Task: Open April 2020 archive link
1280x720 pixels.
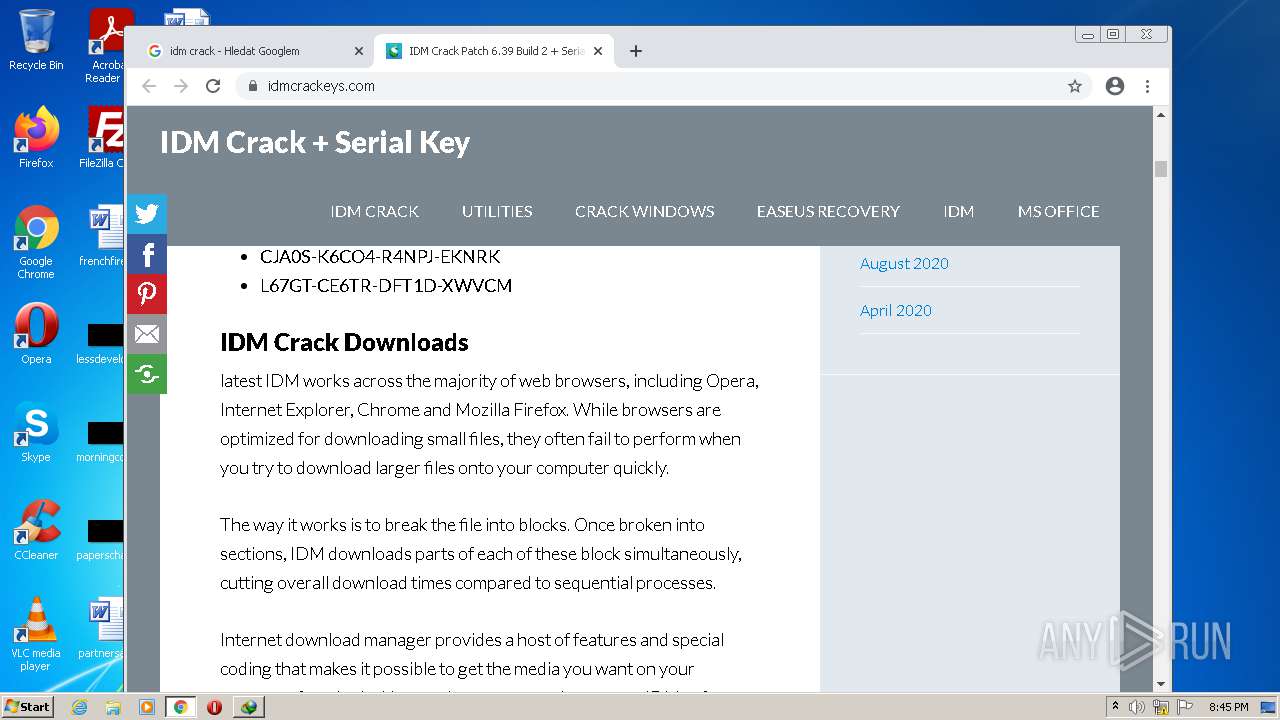Action: [x=896, y=310]
